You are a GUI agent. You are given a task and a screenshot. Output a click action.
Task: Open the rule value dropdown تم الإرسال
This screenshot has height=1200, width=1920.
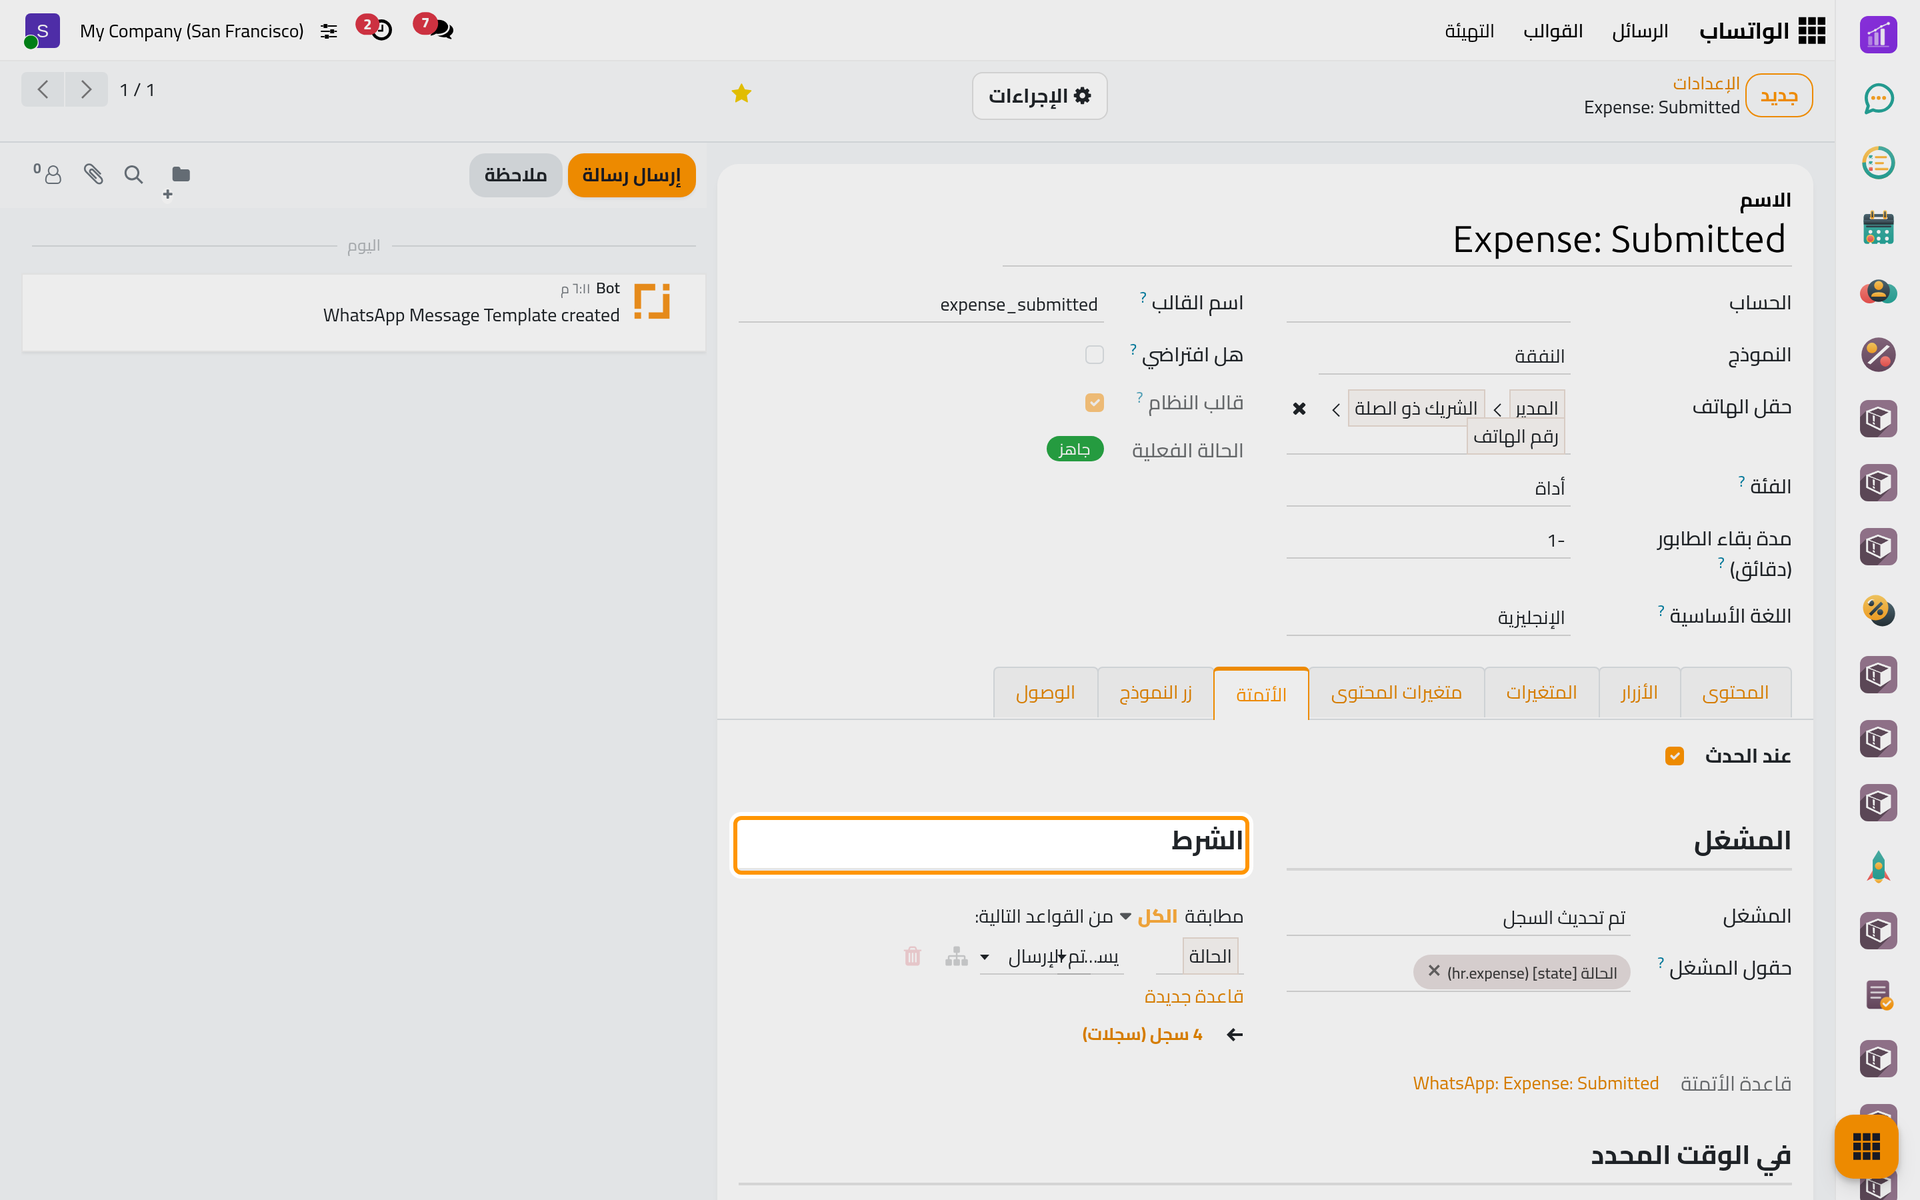click(x=1051, y=957)
